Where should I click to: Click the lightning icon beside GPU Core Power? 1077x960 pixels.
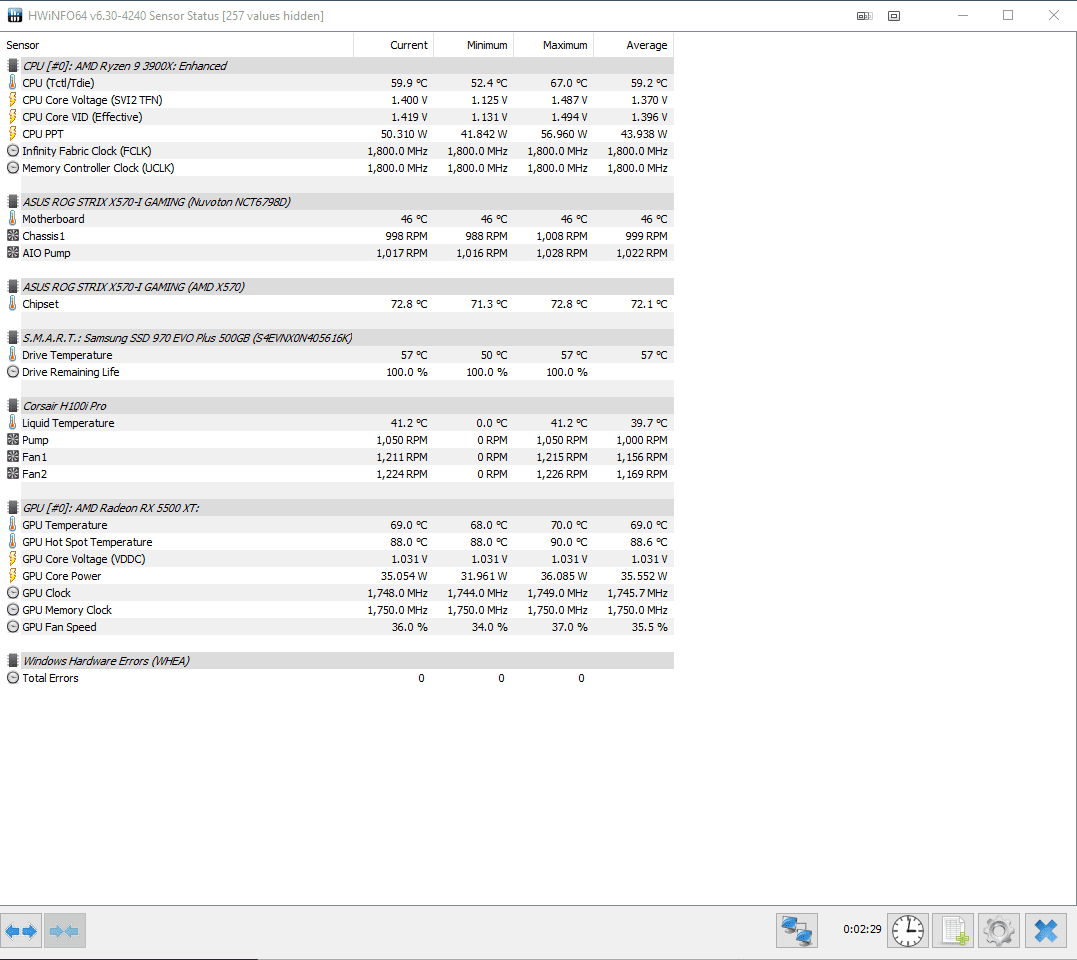click(12, 576)
